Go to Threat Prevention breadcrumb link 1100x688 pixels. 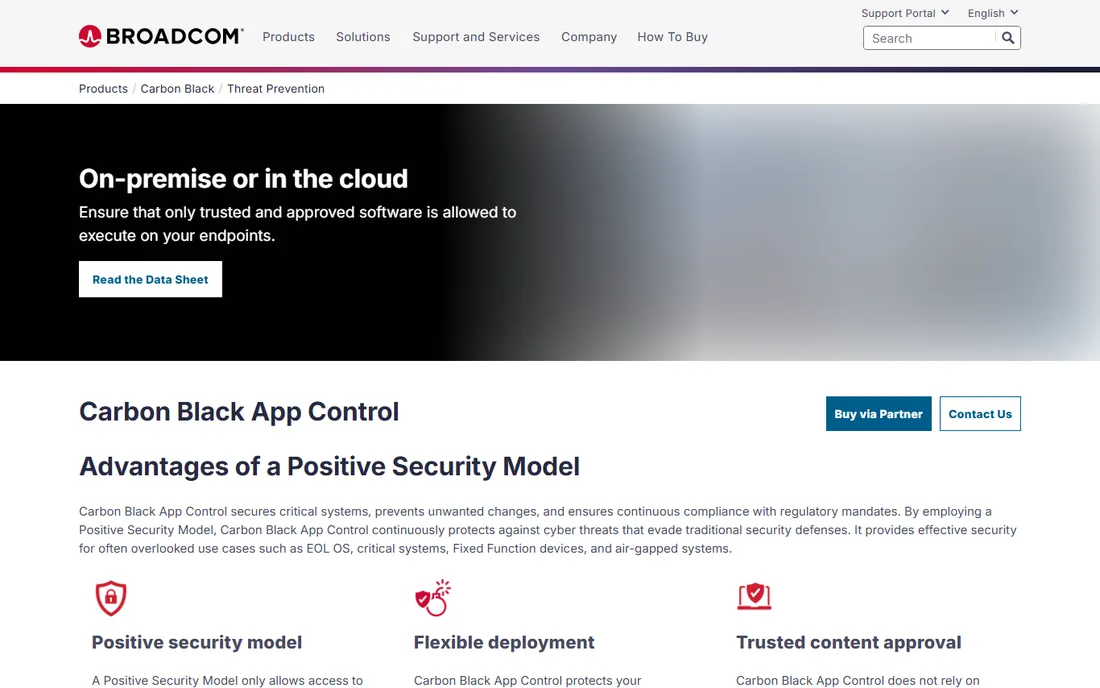pyautogui.click(x=276, y=89)
